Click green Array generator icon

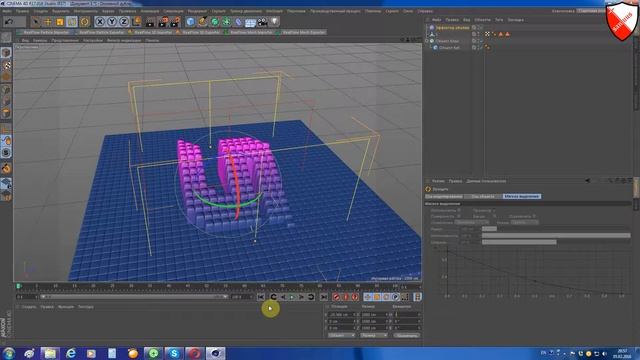(227, 21)
